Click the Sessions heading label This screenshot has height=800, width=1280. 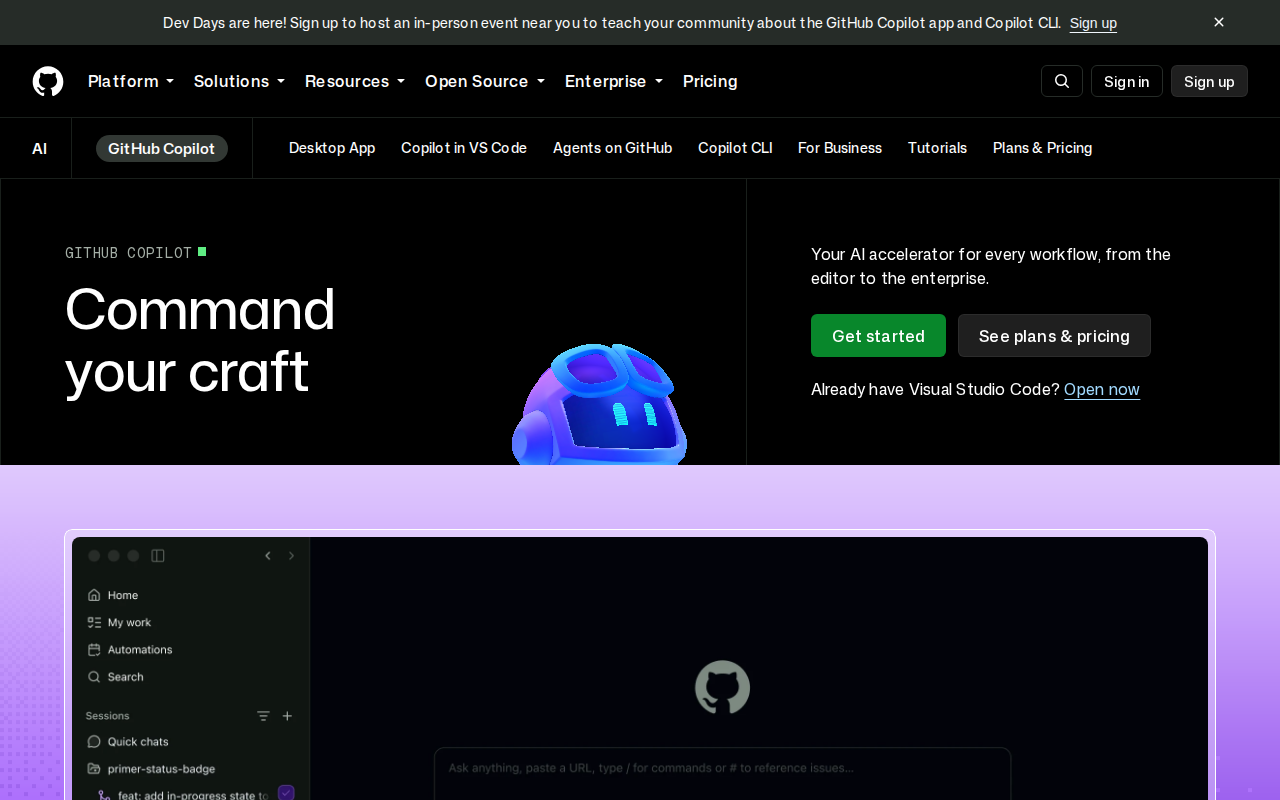click(x=108, y=716)
